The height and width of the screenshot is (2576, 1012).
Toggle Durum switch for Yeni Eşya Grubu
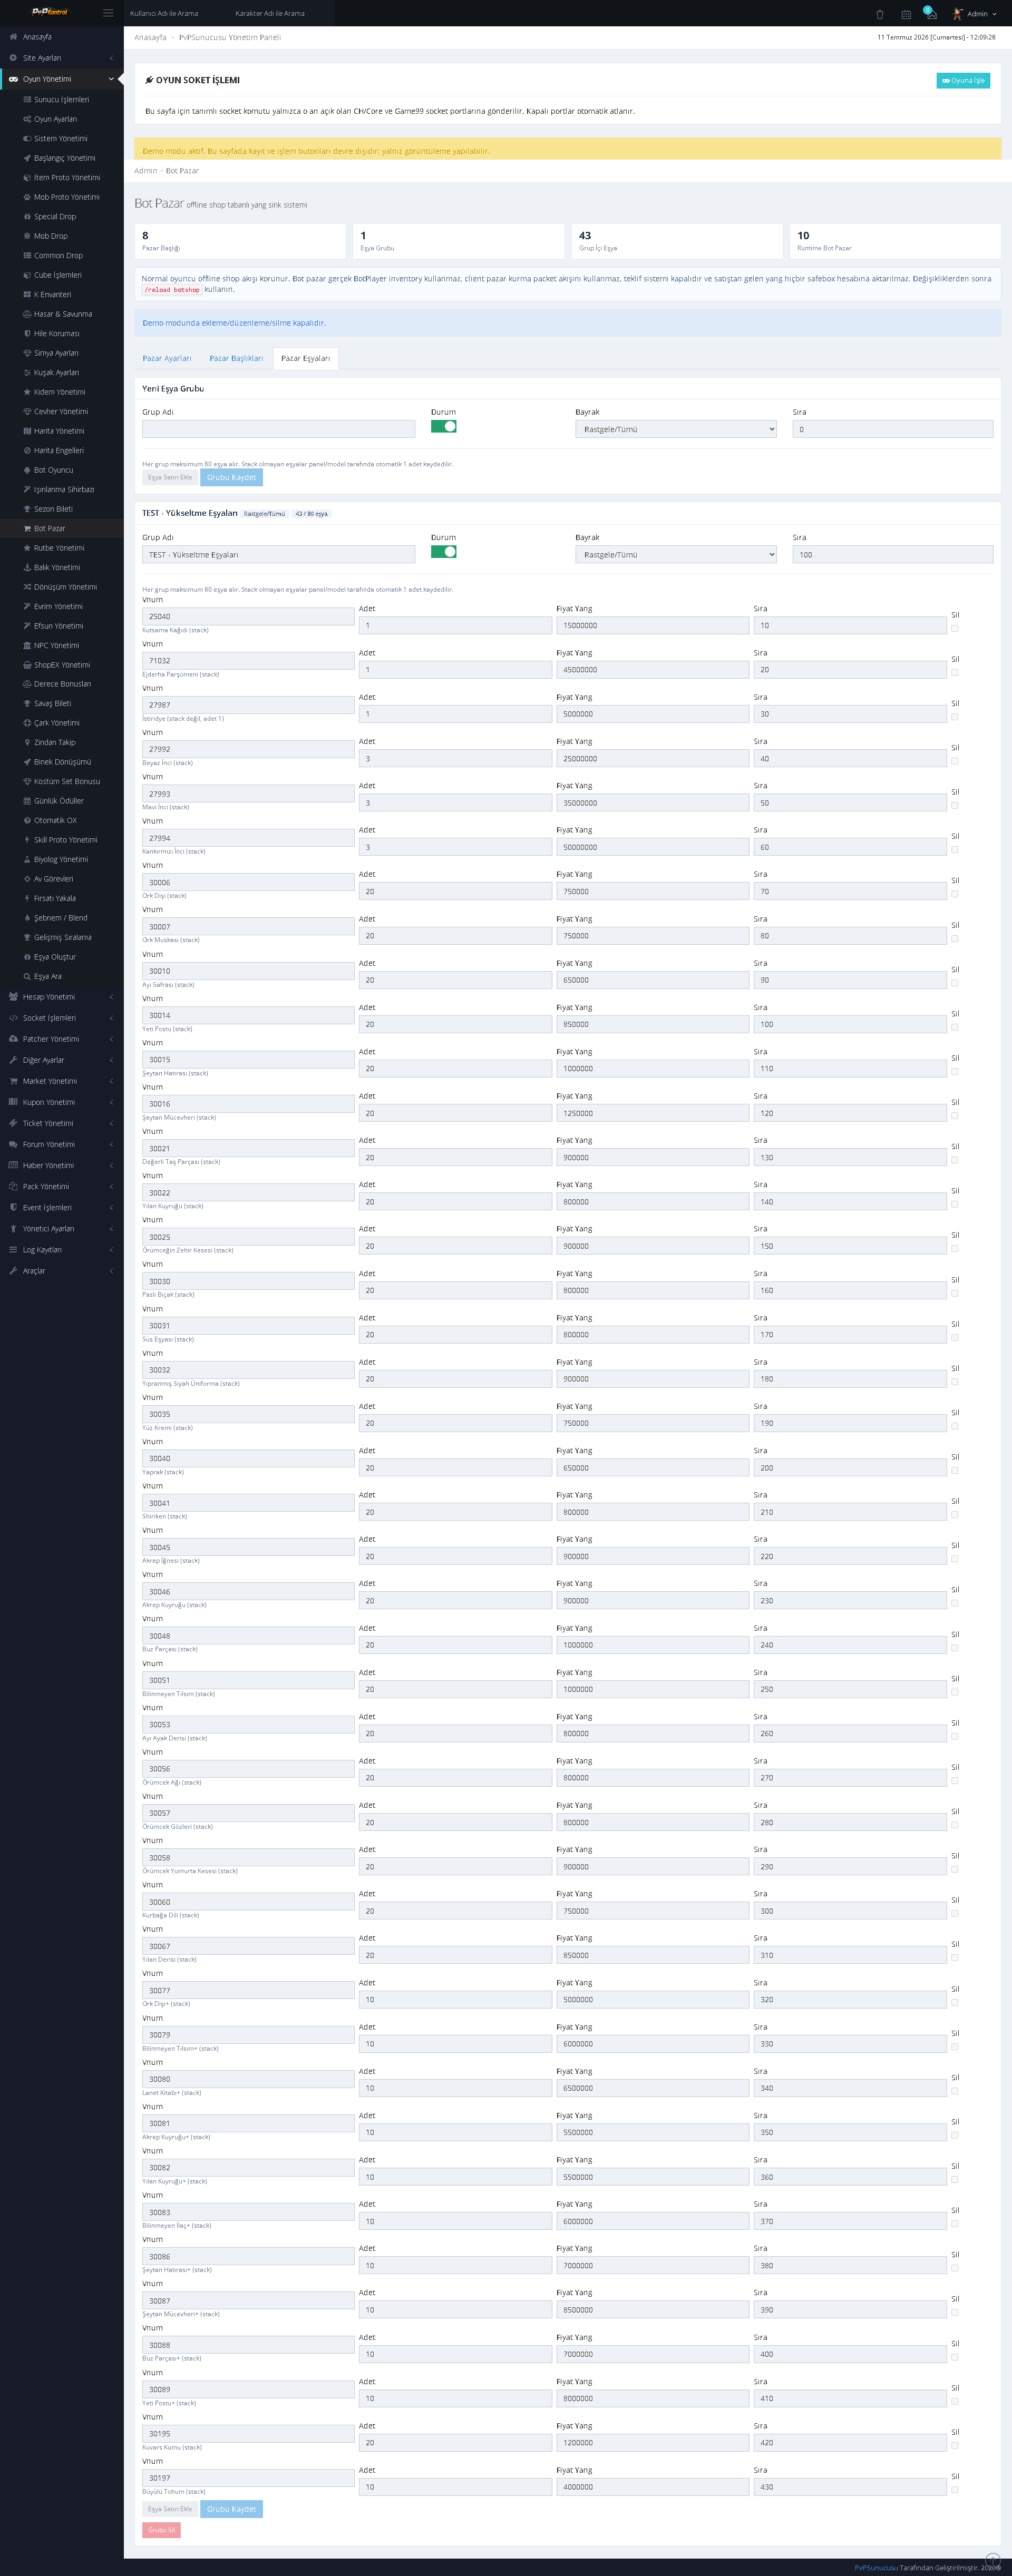(x=444, y=426)
